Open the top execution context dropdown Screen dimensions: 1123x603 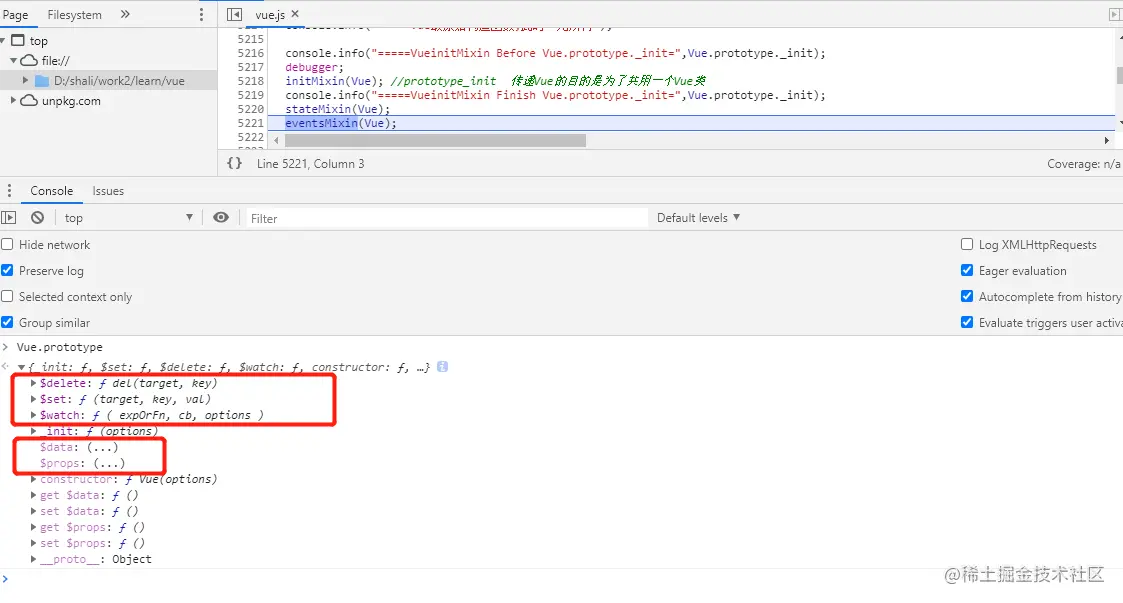pyautogui.click(x=129, y=218)
